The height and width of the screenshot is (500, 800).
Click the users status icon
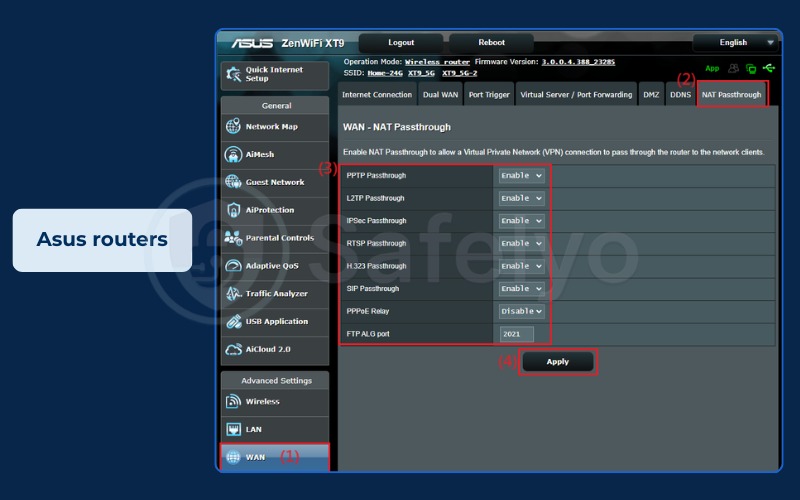pos(733,68)
